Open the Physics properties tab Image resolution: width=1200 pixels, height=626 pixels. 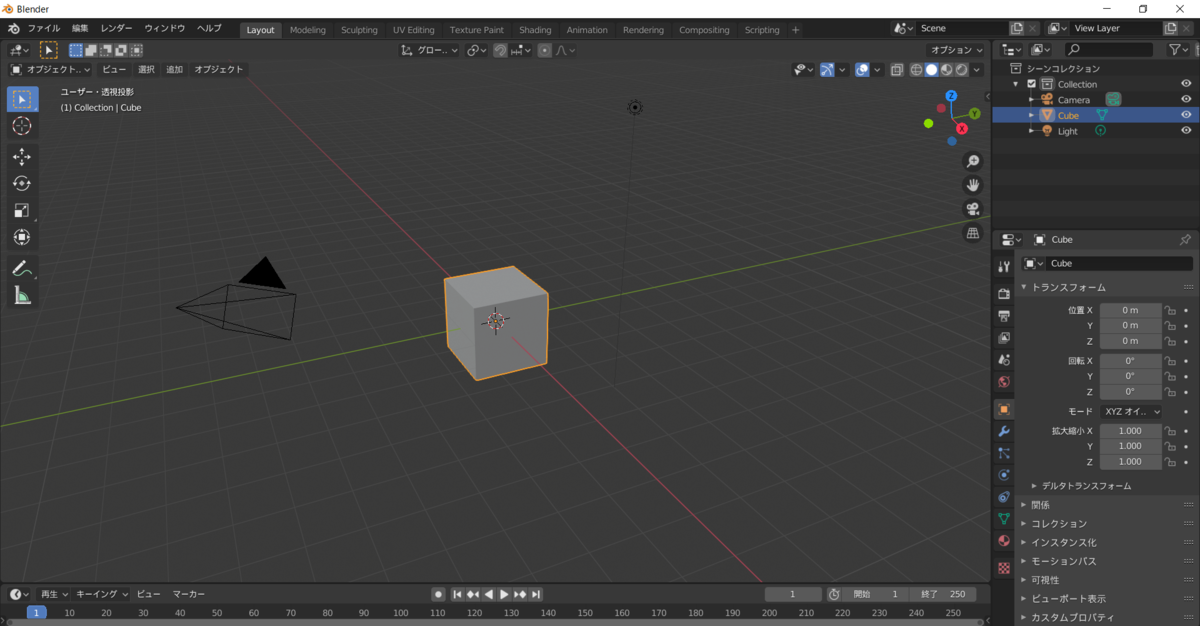(x=1004, y=475)
